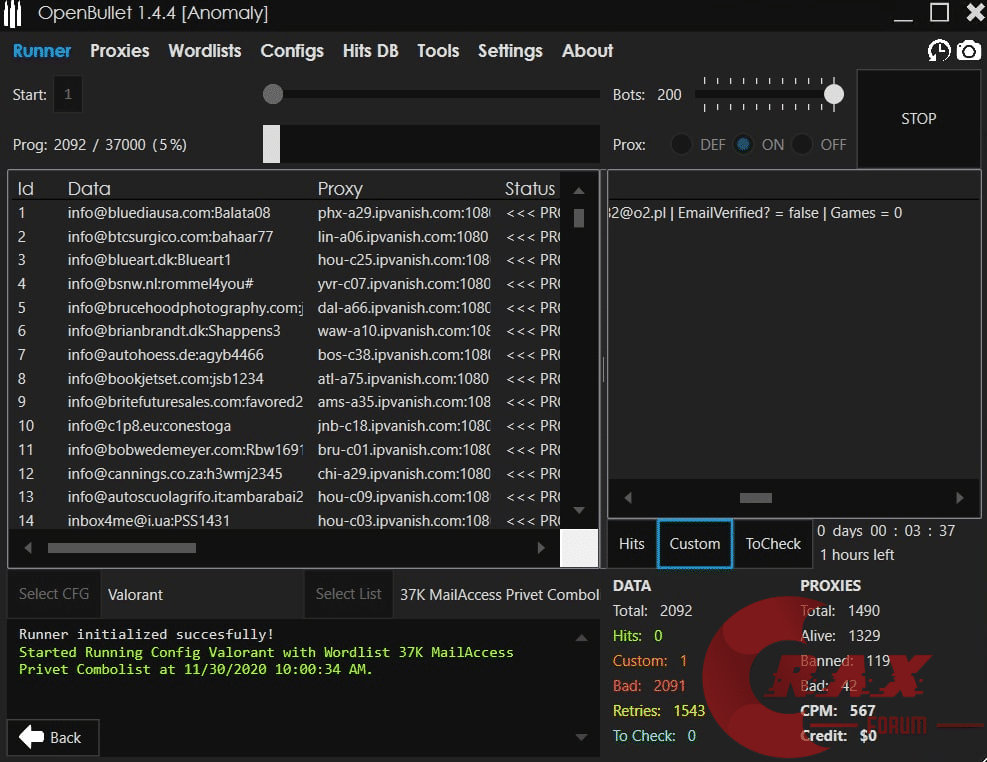Click log console scroll-up arrow
This screenshot has height=762, width=987.
[x=582, y=637]
